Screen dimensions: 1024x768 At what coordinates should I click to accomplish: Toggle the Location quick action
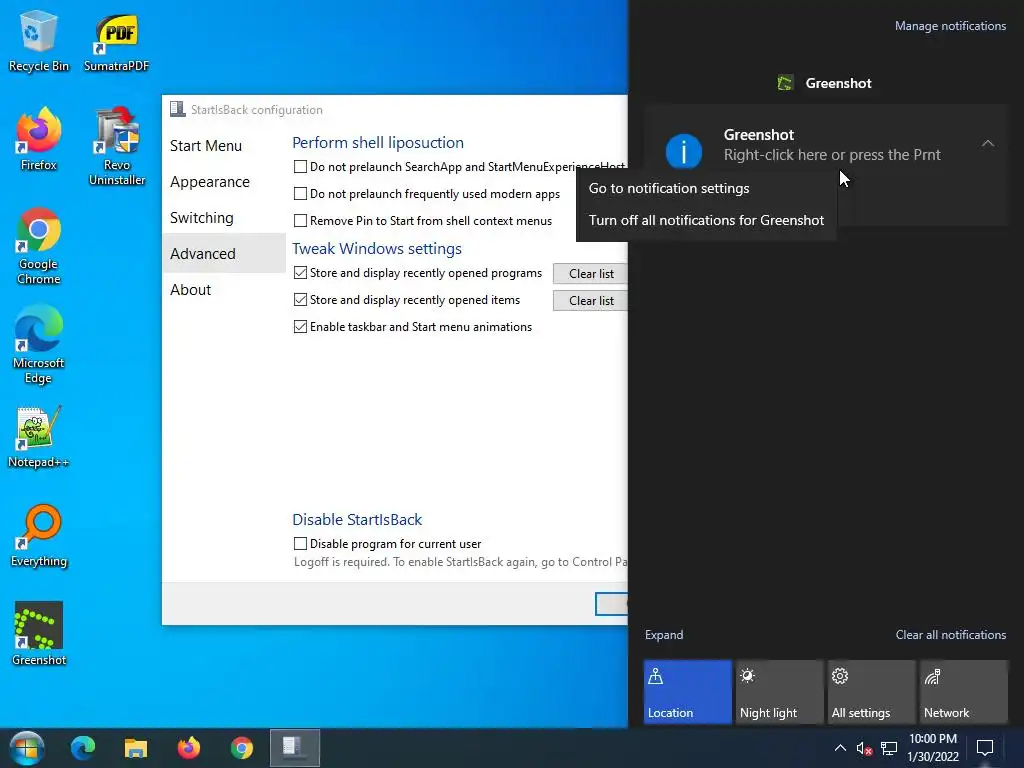tap(688, 692)
